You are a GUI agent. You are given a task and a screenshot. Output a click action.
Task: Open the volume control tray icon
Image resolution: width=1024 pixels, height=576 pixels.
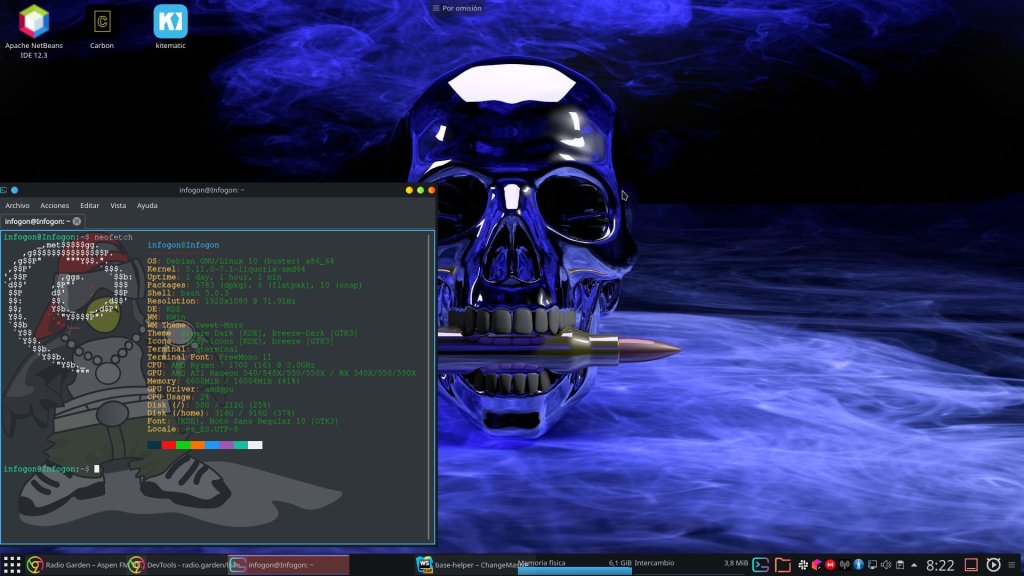pyautogui.click(x=886, y=565)
